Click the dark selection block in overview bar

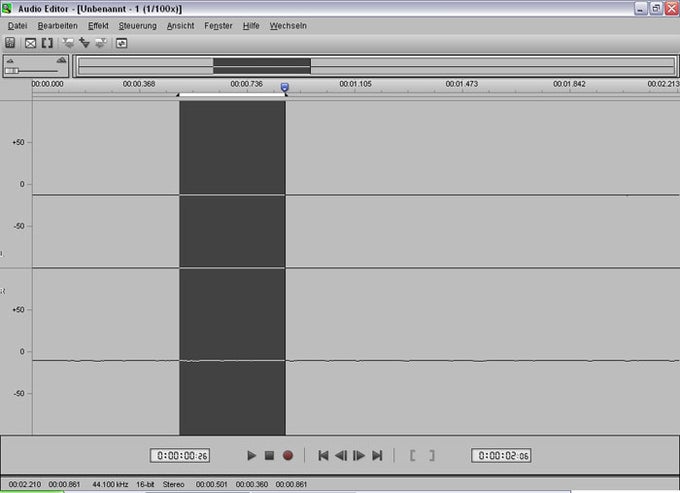(x=262, y=66)
